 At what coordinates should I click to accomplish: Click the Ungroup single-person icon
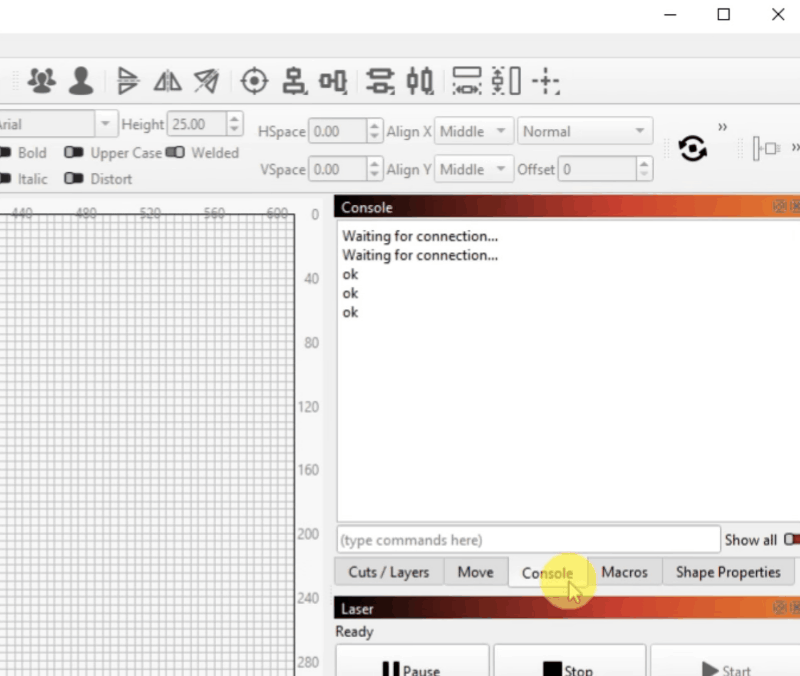[x=81, y=81]
